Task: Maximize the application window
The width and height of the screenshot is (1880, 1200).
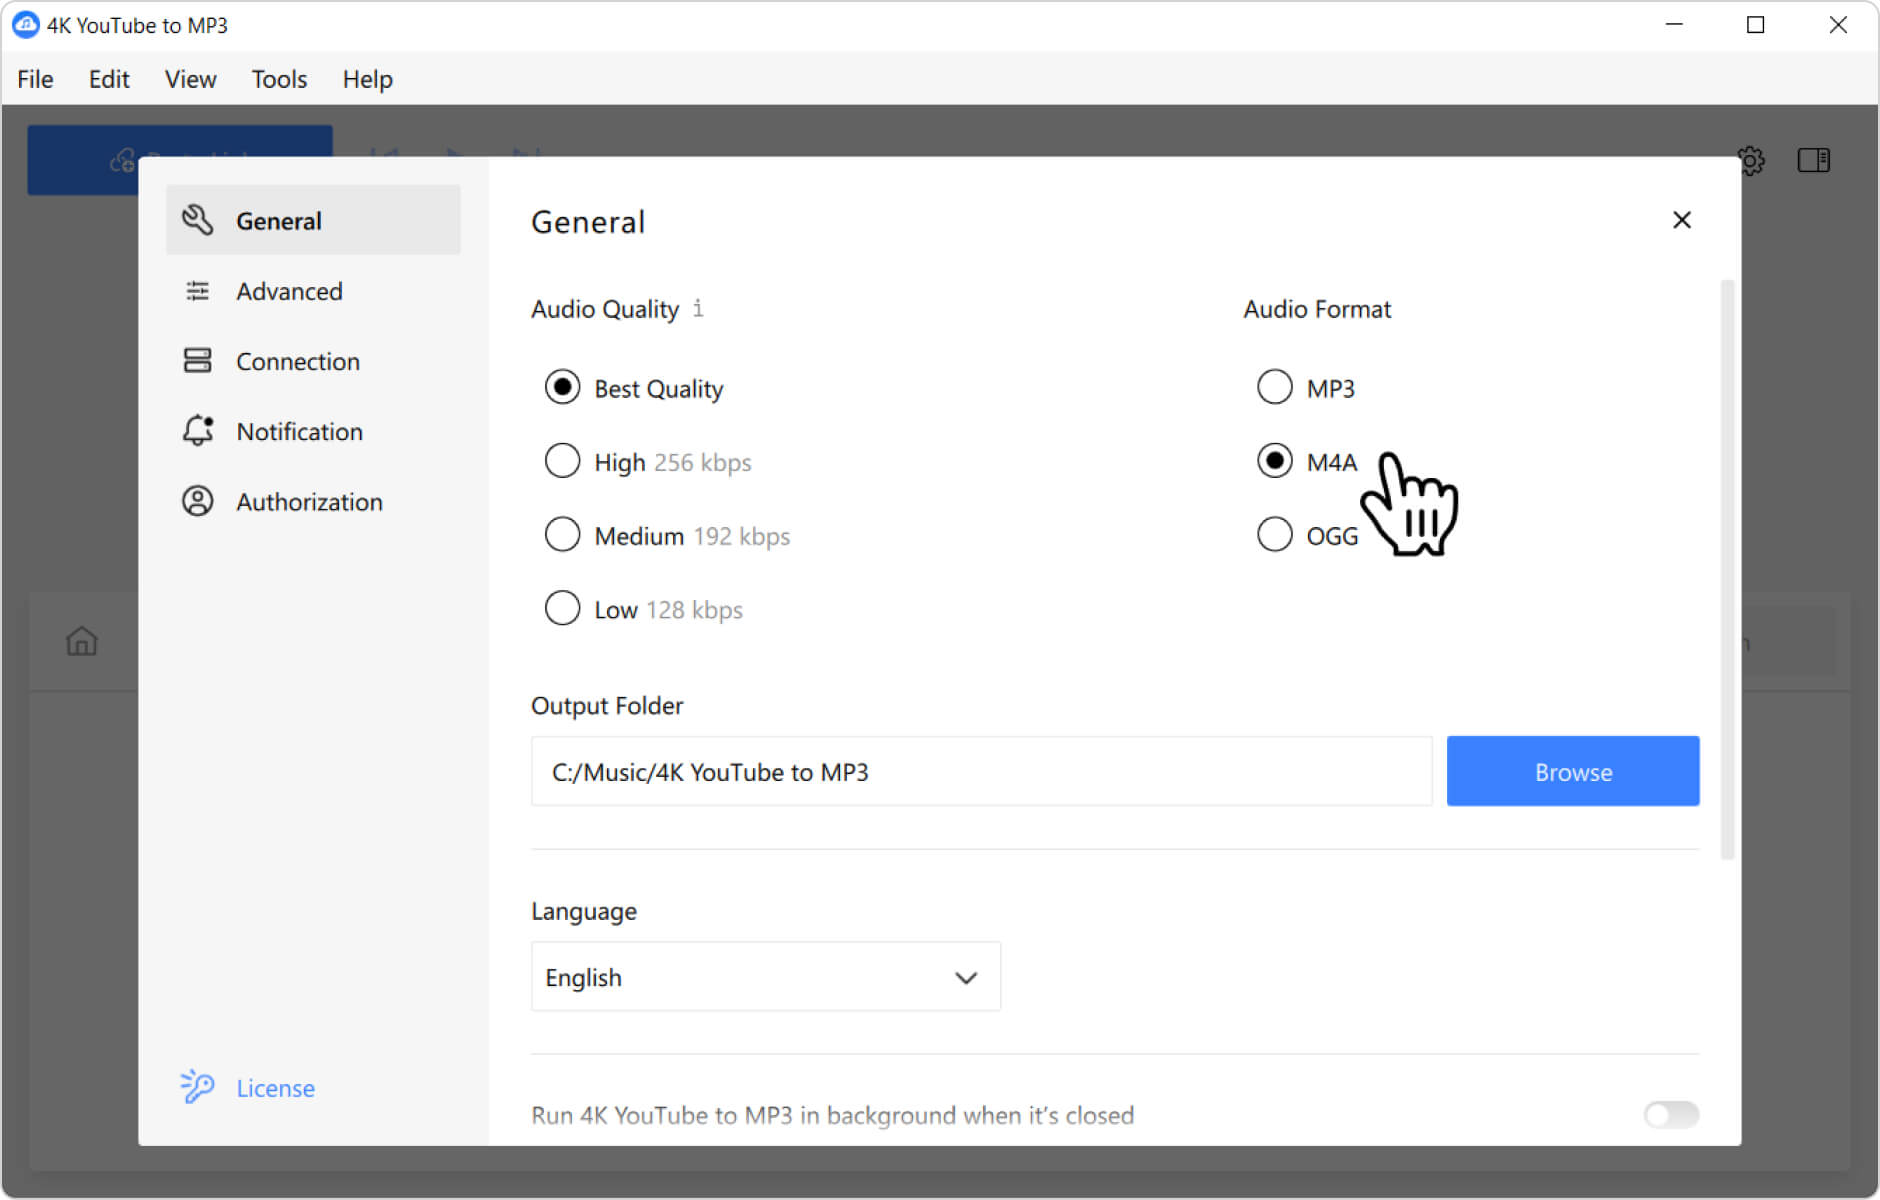Action: pyautogui.click(x=1756, y=25)
